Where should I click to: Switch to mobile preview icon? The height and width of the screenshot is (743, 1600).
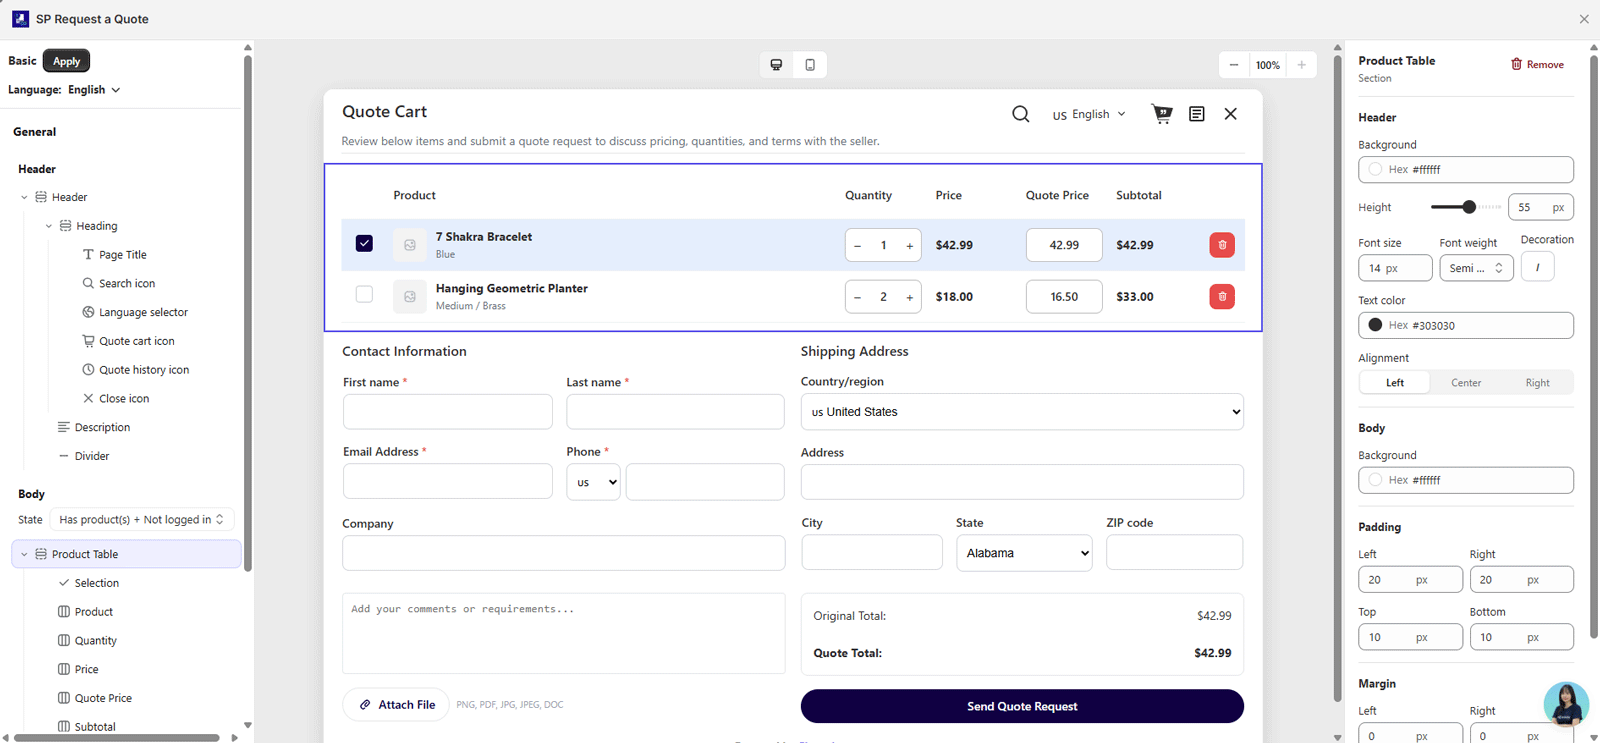point(810,65)
